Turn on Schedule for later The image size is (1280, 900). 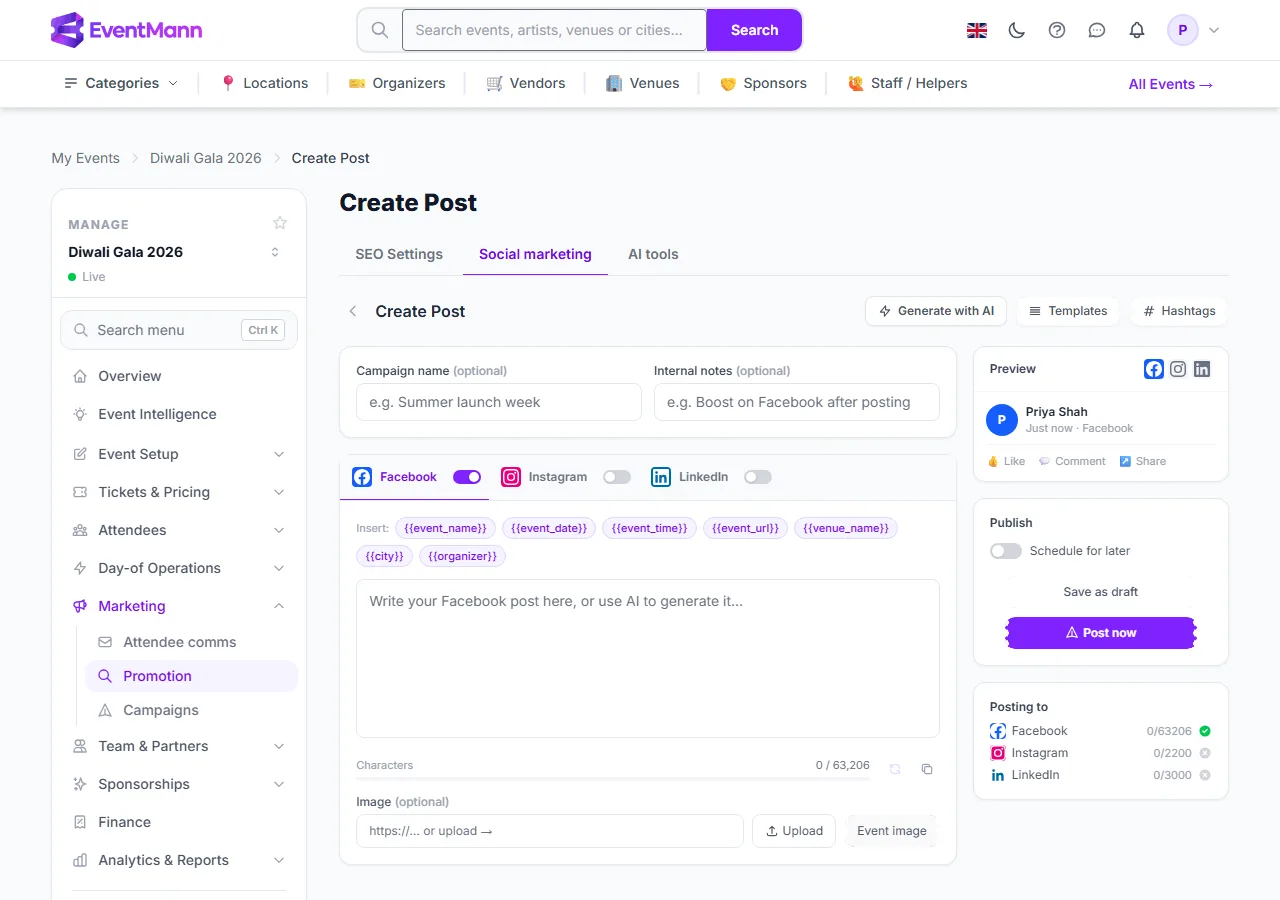[x=1006, y=551]
